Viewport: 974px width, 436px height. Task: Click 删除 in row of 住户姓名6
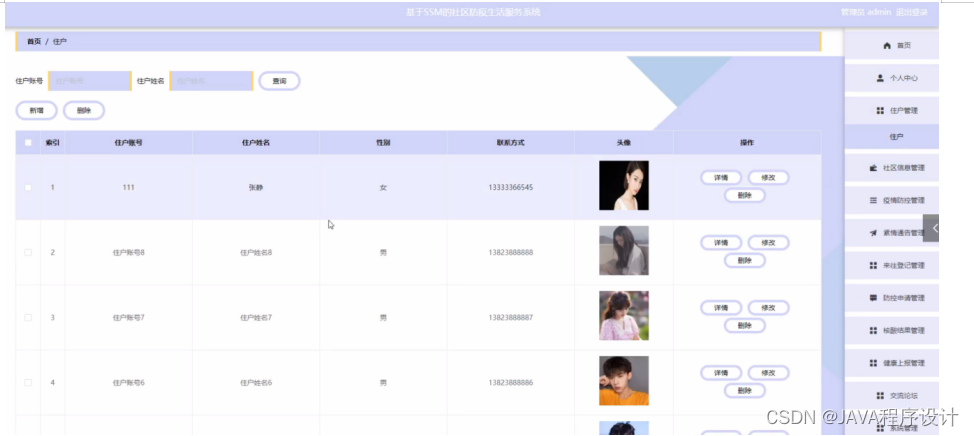745,391
